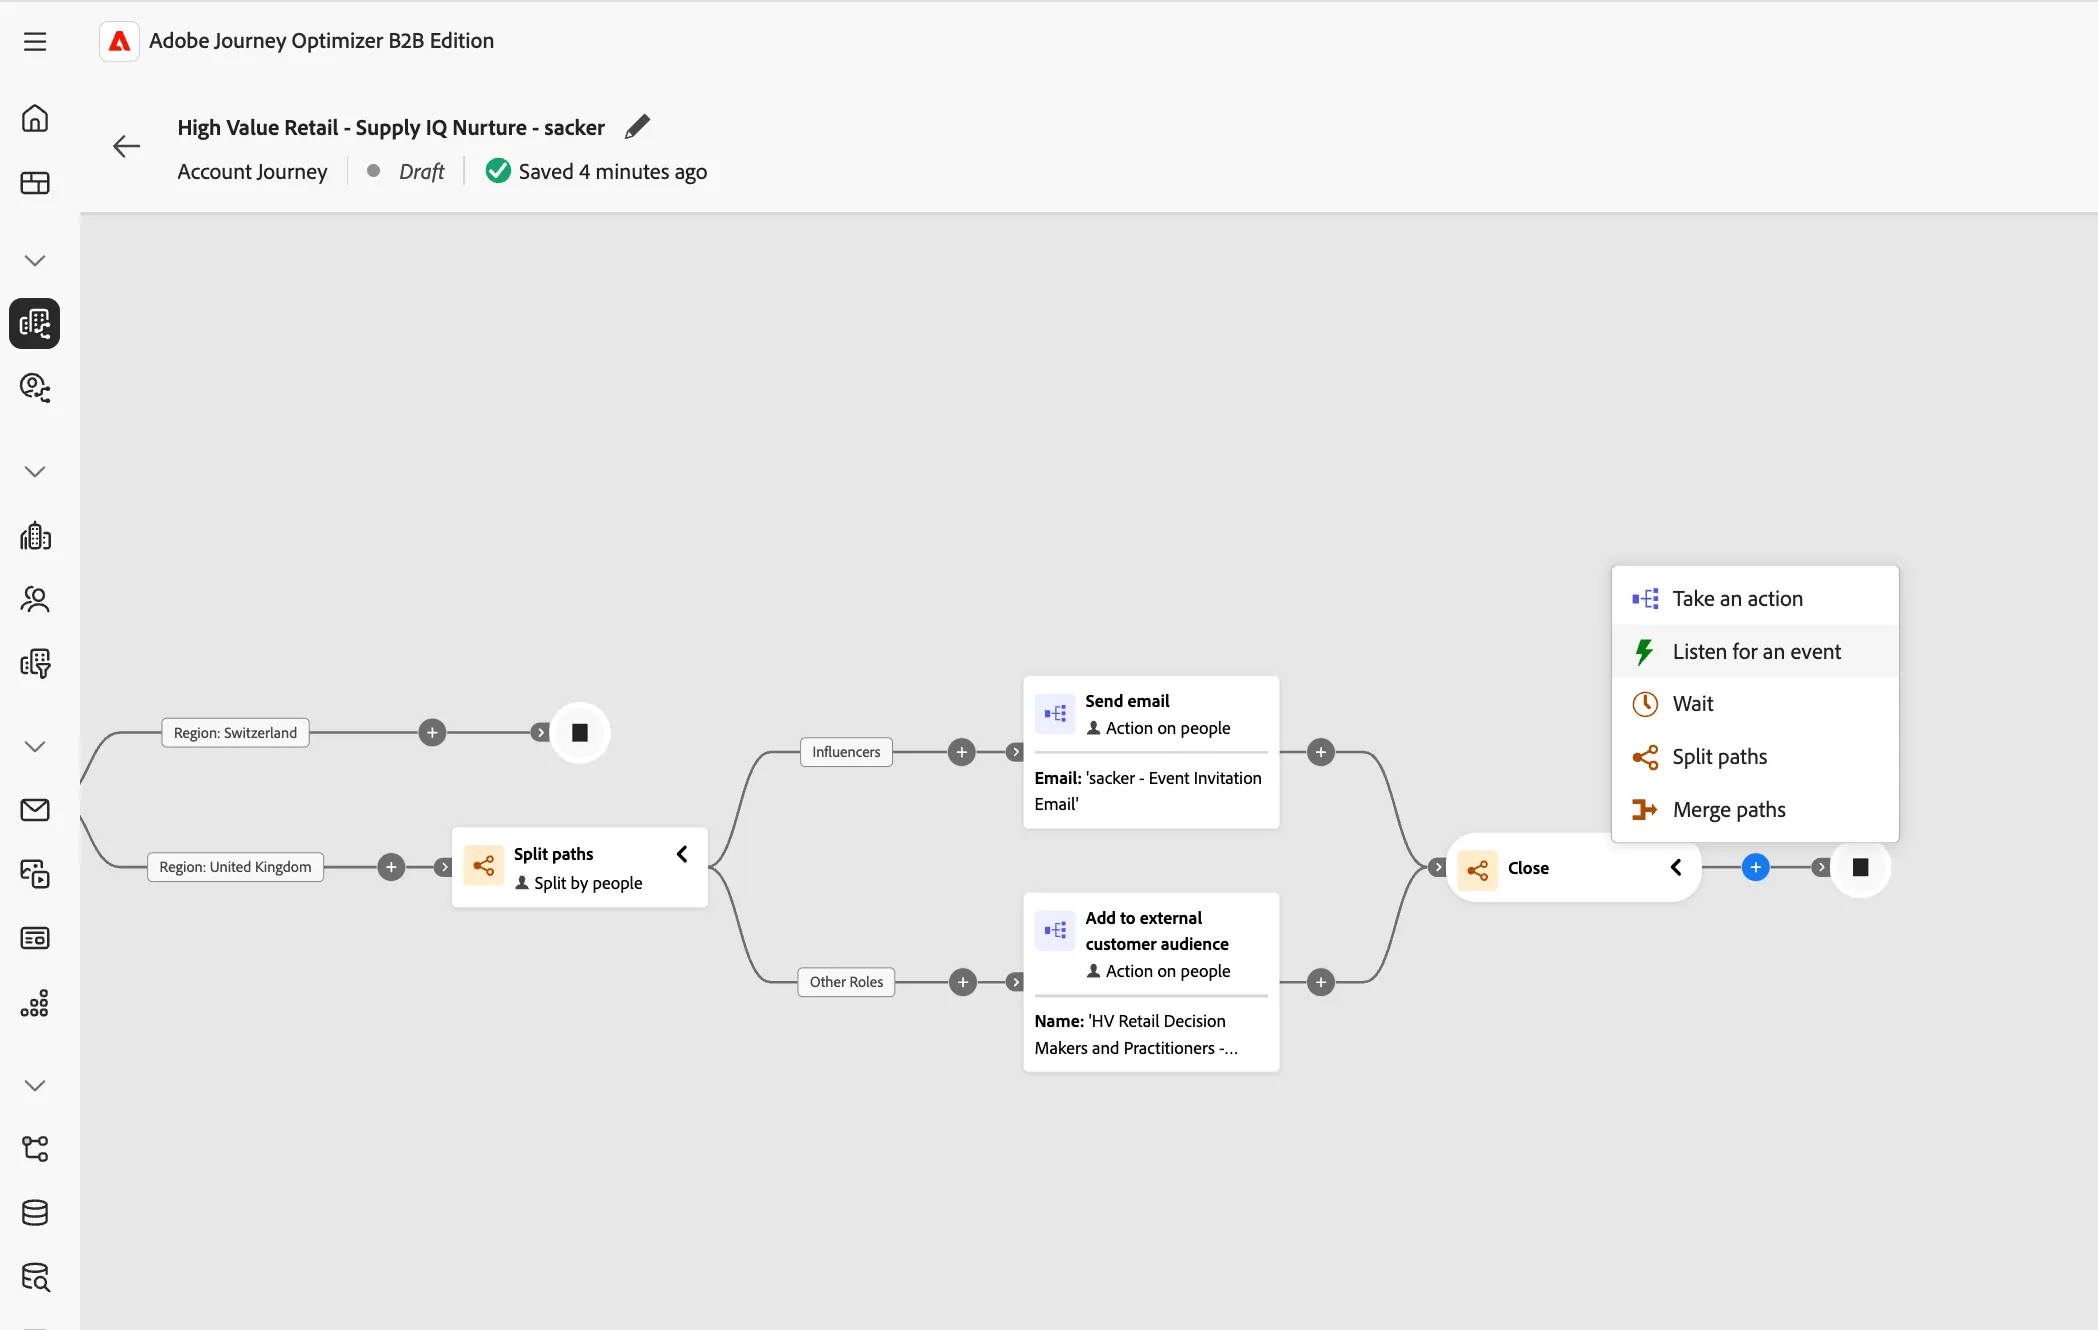
Task: Choose Split paths from the node menu
Action: tap(1755, 757)
